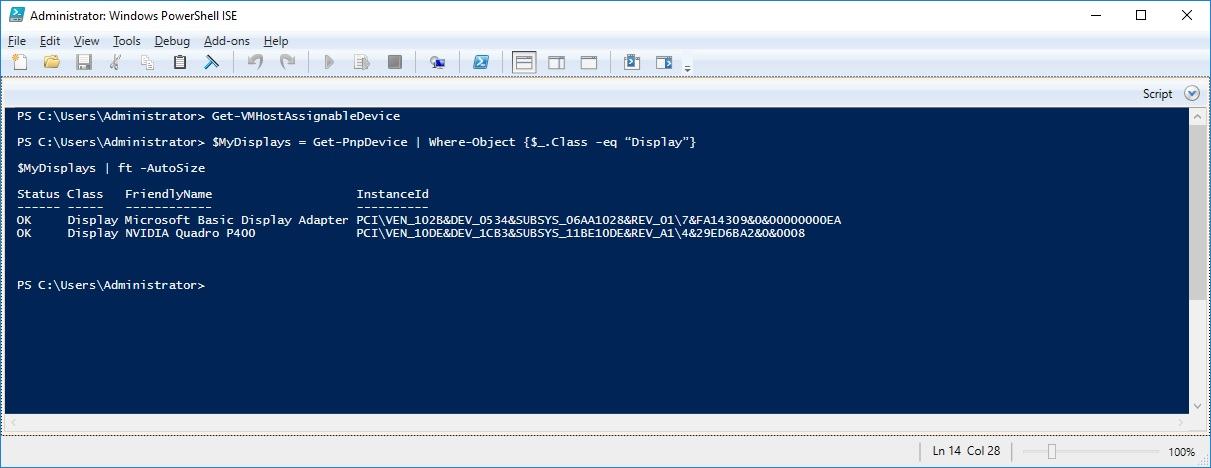Show the script pane on the right
The height and width of the screenshot is (468, 1211).
pos(556,63)
